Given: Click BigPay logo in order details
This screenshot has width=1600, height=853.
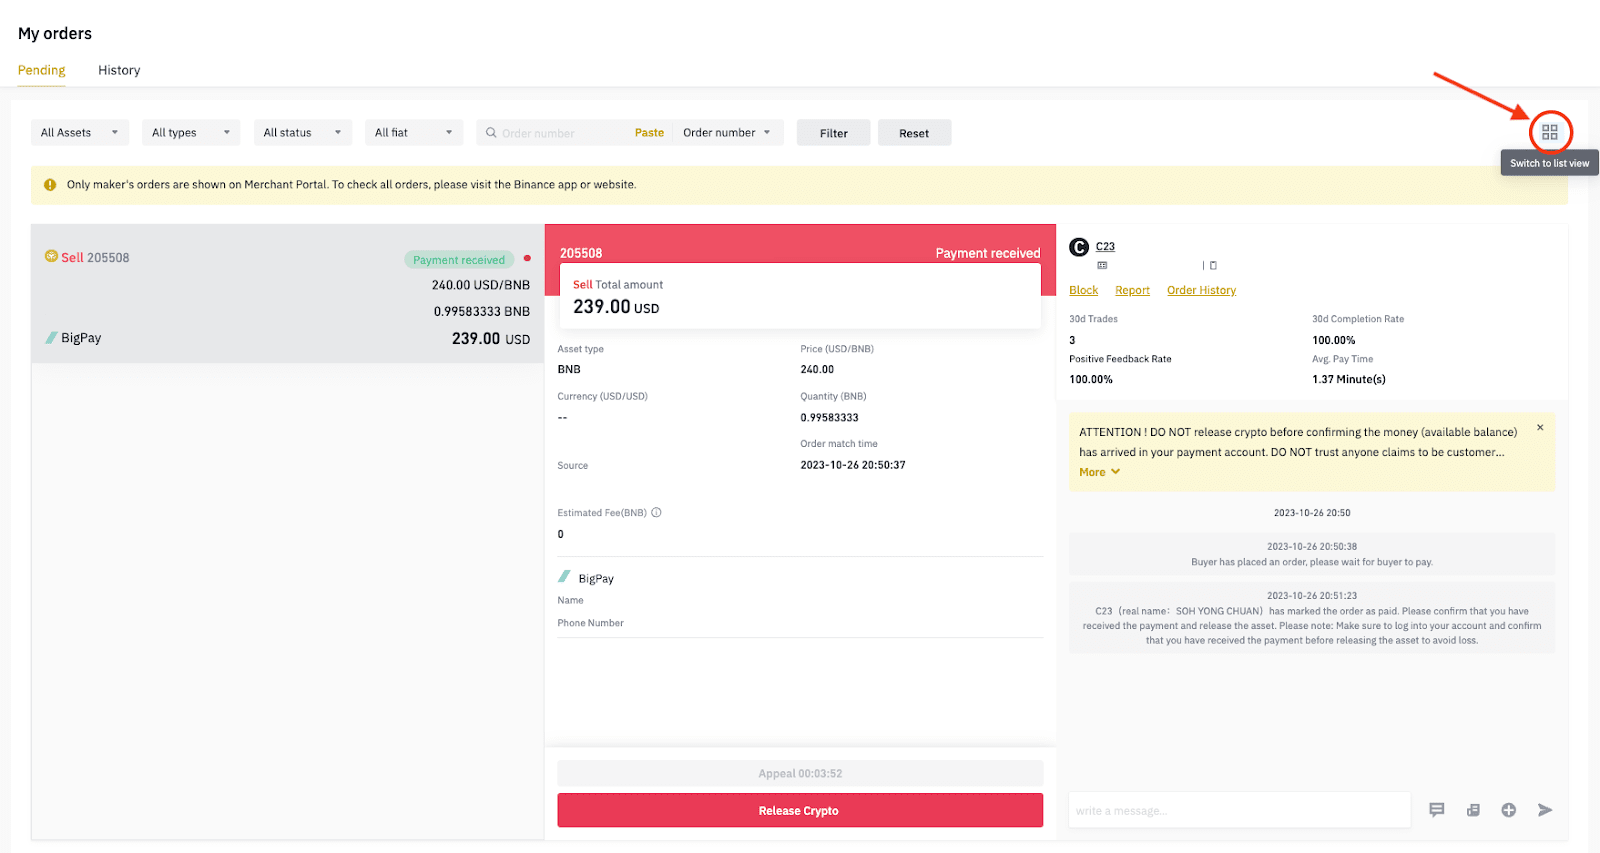Looking at the screenshot, I should [x=565, y=577].
